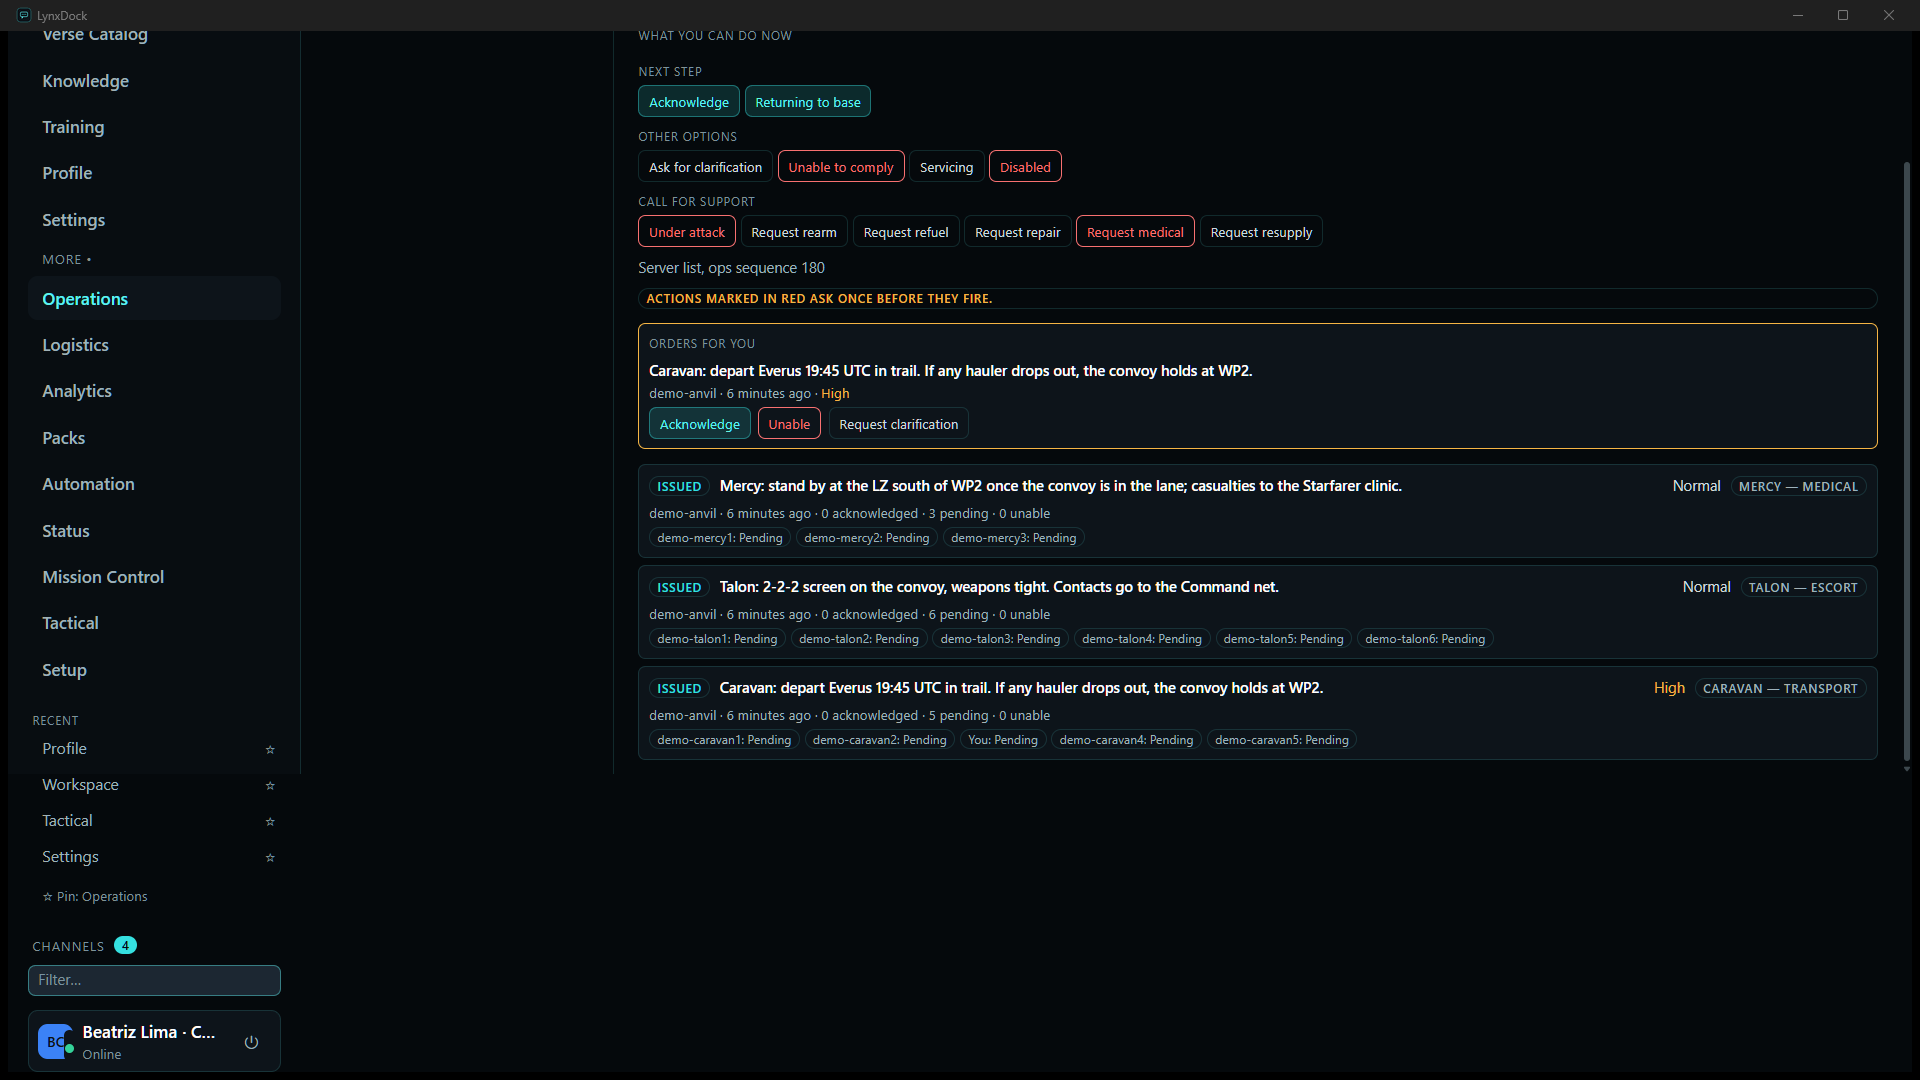Click Unable on Caravan order
Image resolution: width=1920 pixels, height=1080 pixels.
[x=789, y=424]
